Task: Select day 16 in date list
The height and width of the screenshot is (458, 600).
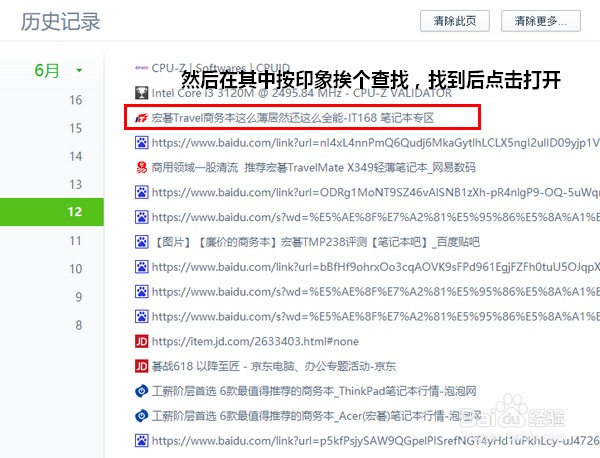Action: (x=75, y=100)
